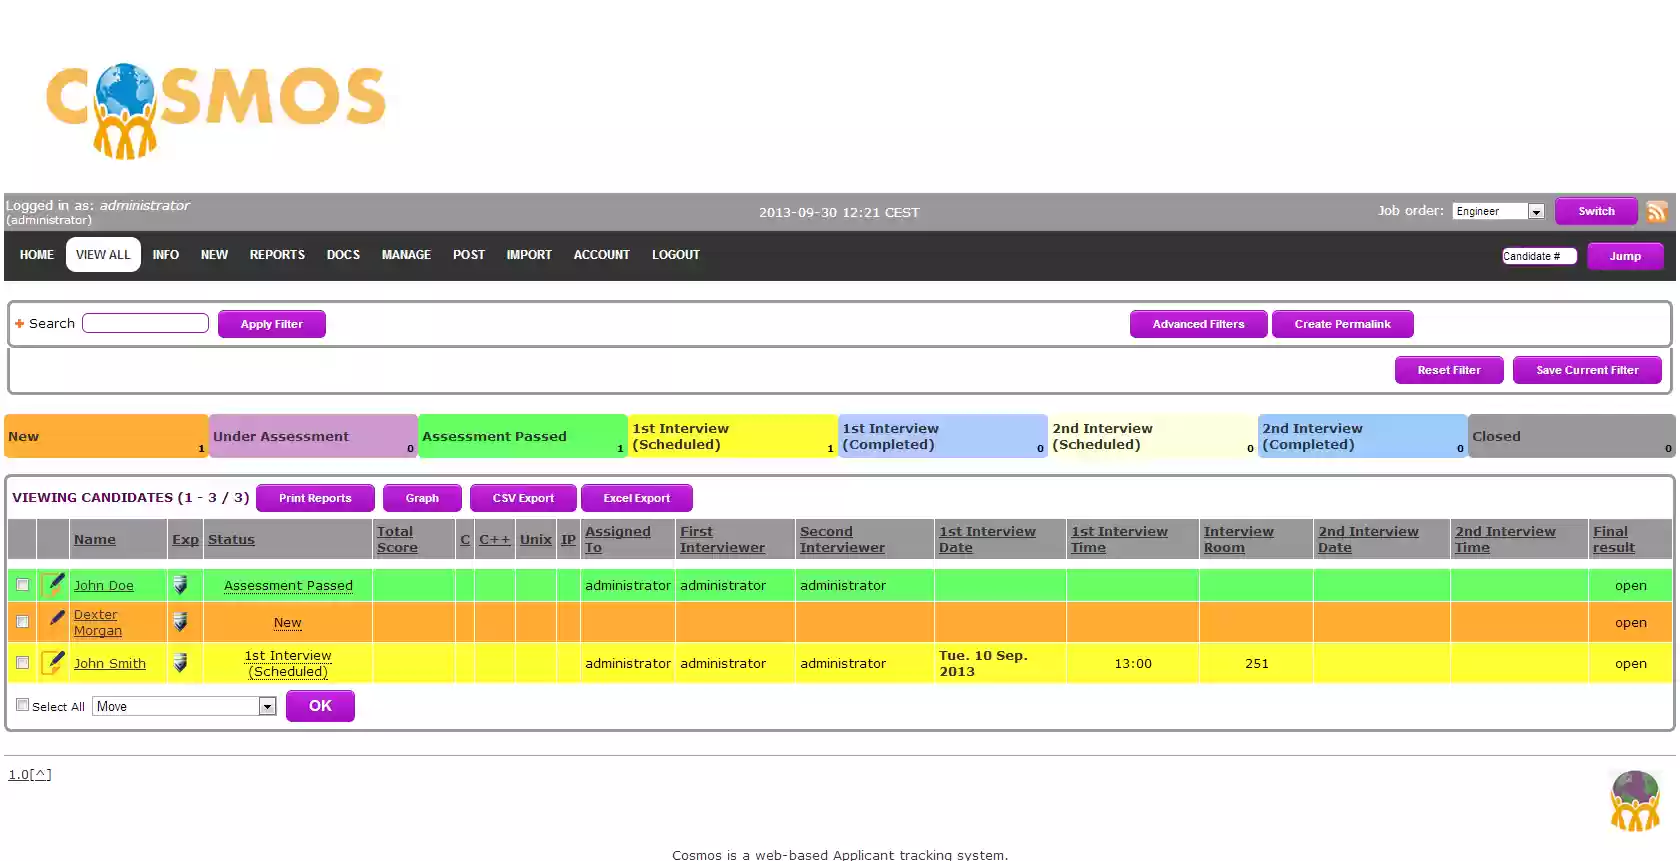Viewport: 1680px width, 861px height.
Task: Filter by 2nd Interview (Scheduled) tile
Action: [1153, 436]
